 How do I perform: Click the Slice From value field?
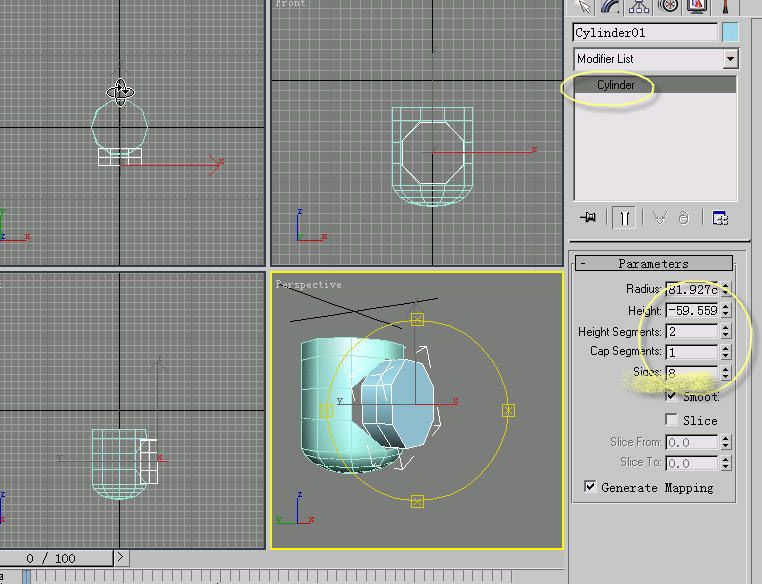point(692,442)
